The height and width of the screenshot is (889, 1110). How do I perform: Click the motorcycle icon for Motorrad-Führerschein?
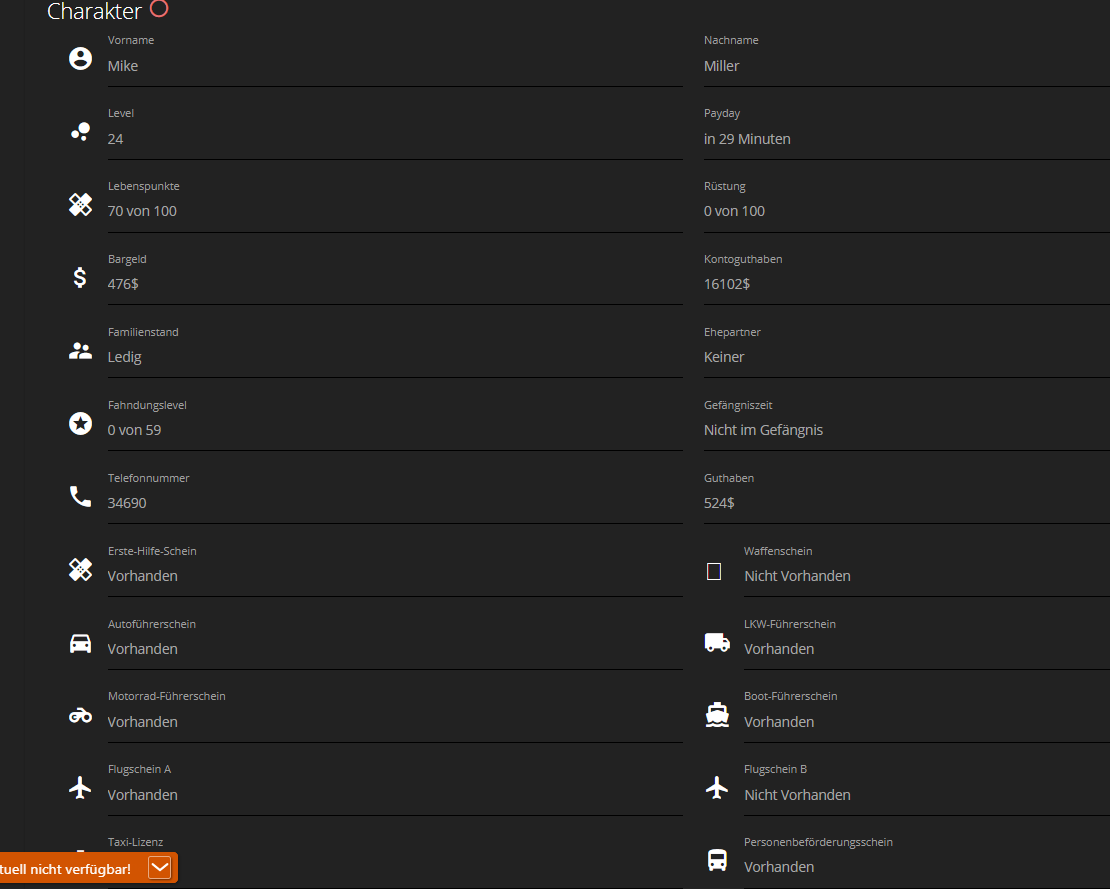pyautogui.click(x=80, y=716)
